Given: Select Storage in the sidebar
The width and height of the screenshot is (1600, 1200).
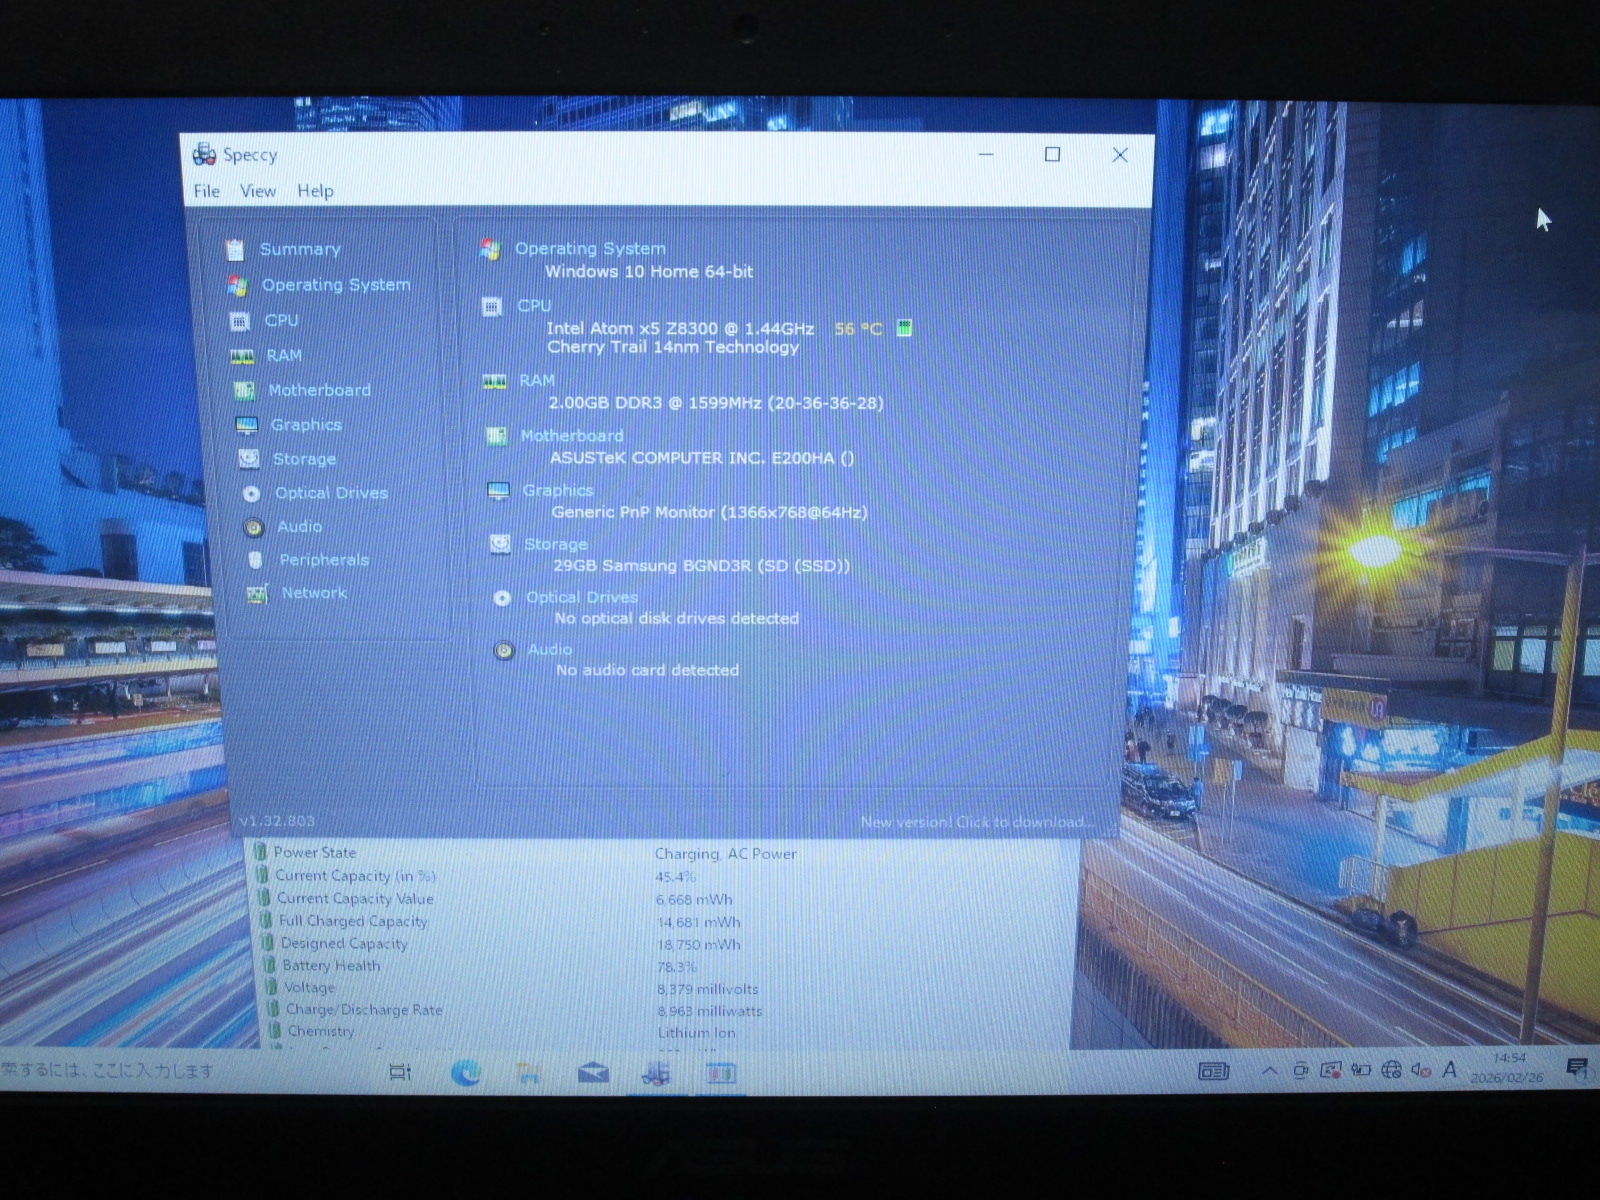Looking at the screenshot, I should click(x=304, y=459).
